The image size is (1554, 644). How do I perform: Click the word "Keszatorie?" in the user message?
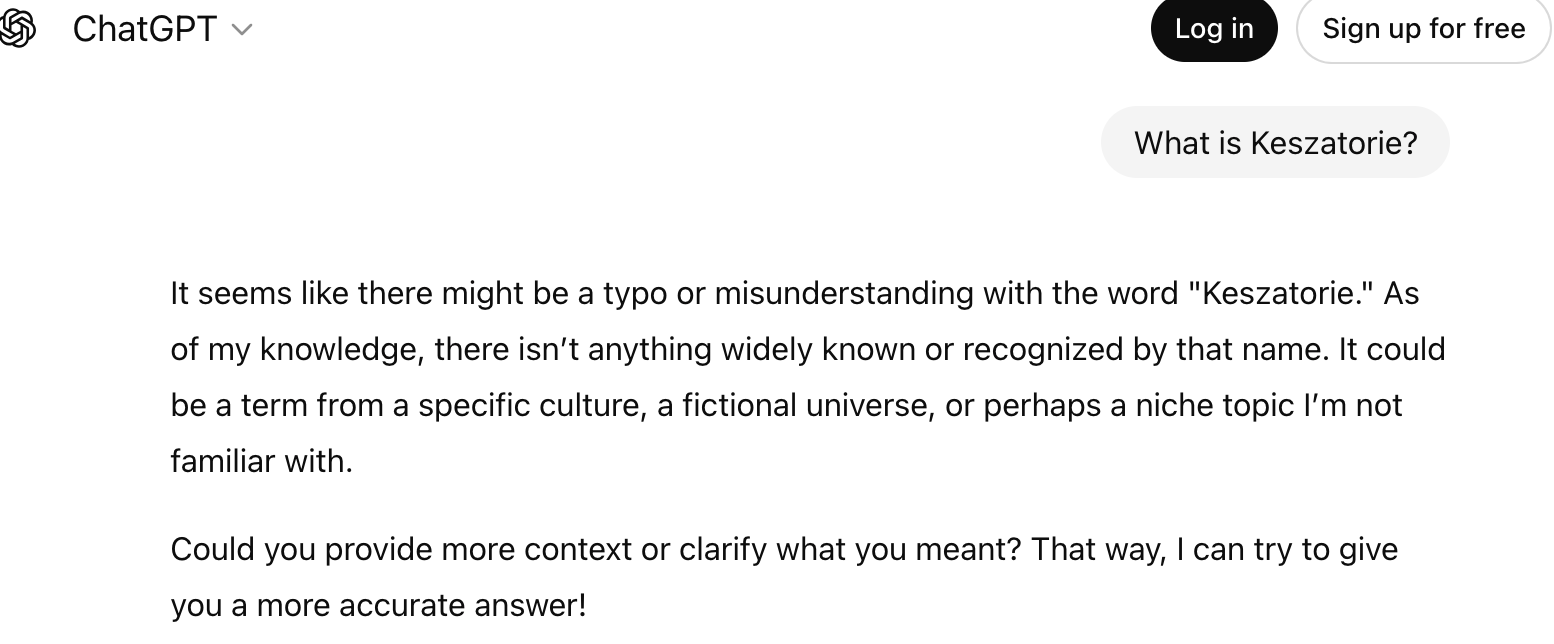[1333, 143]
